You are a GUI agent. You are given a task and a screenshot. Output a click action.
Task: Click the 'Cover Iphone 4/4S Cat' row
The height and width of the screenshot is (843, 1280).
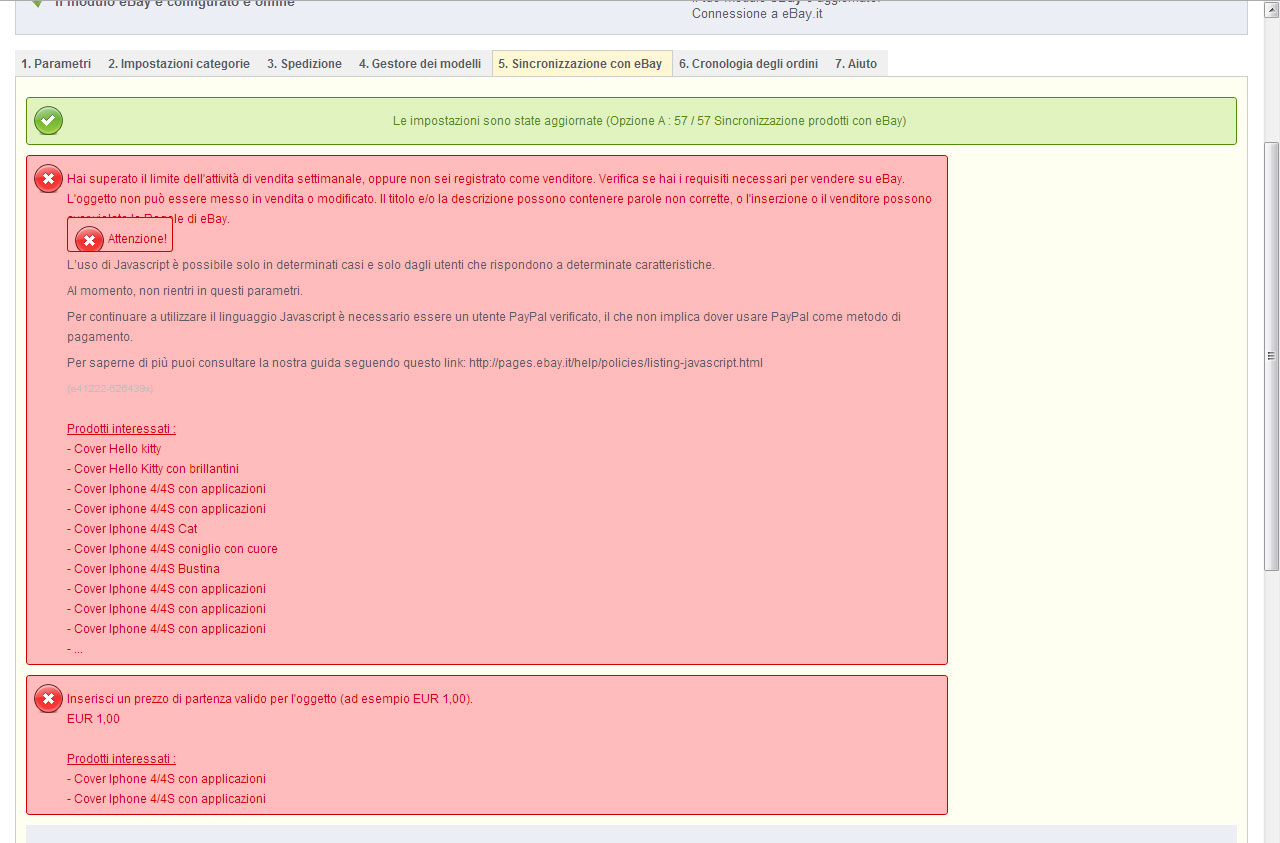pos(132,529)
